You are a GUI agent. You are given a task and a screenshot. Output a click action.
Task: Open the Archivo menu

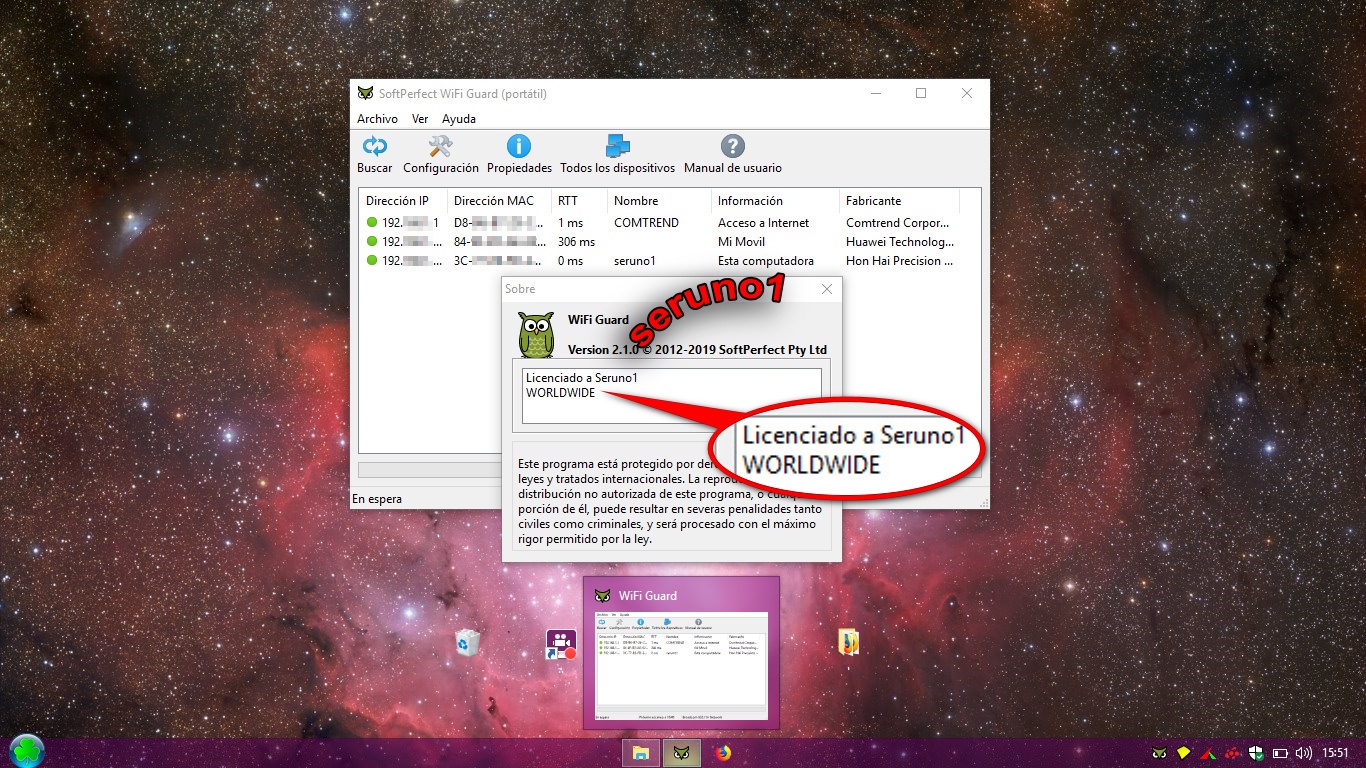(377, 119)
